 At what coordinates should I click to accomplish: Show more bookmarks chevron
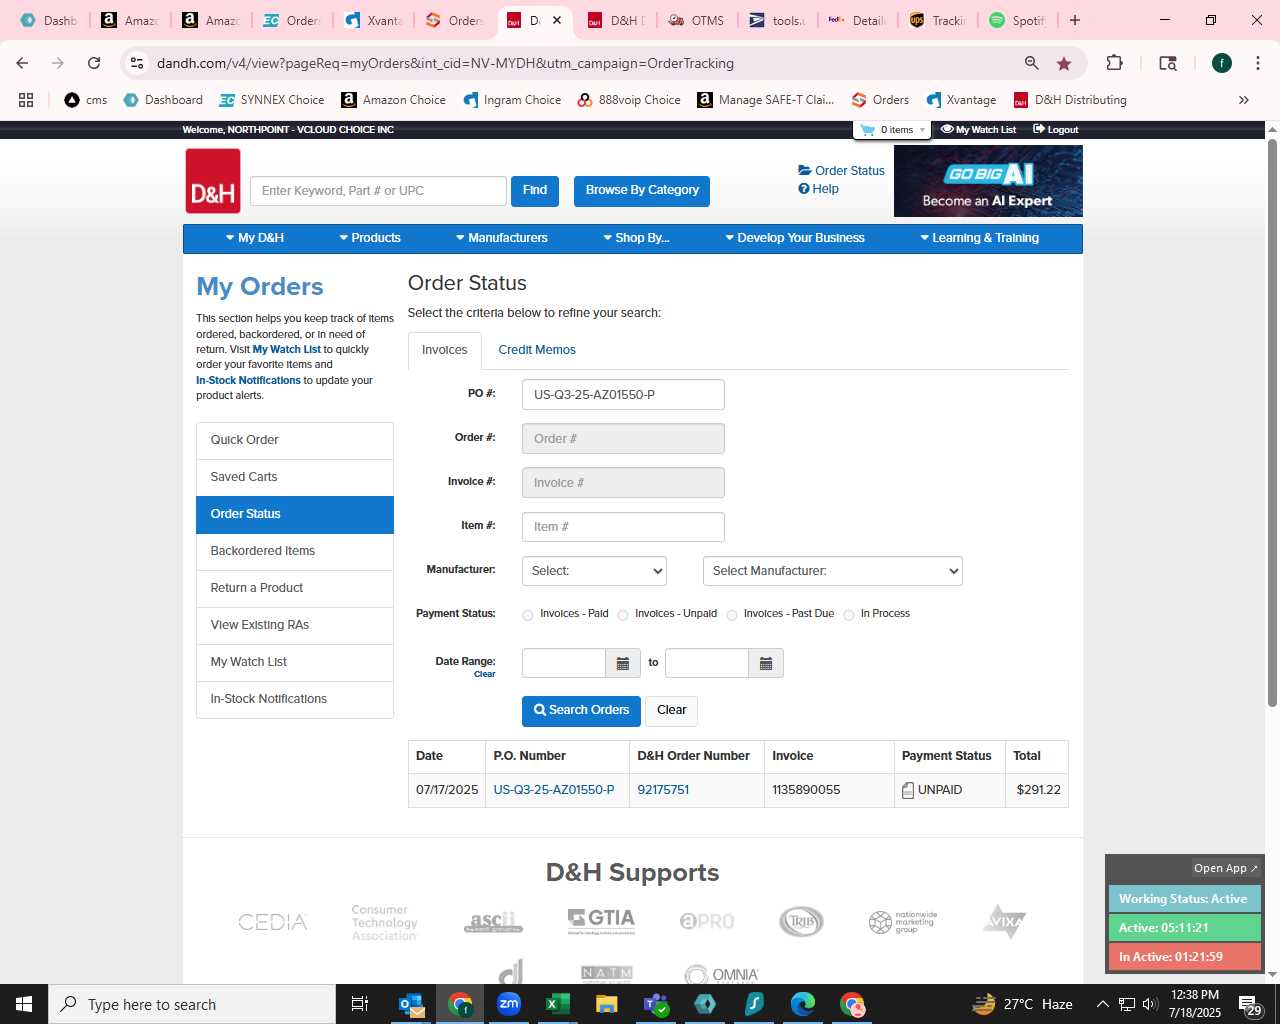1243,100
